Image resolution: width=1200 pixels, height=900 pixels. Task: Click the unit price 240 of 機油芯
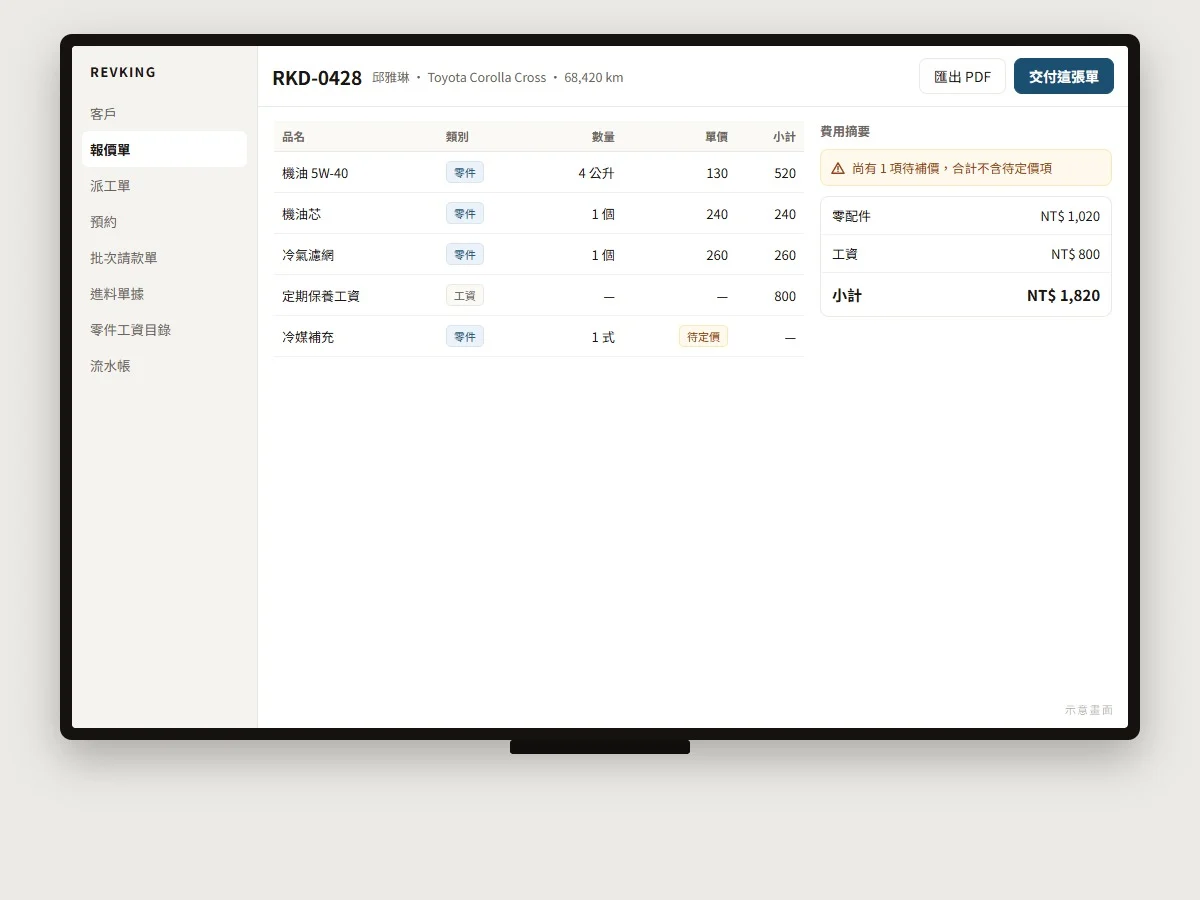click(717, 214)
